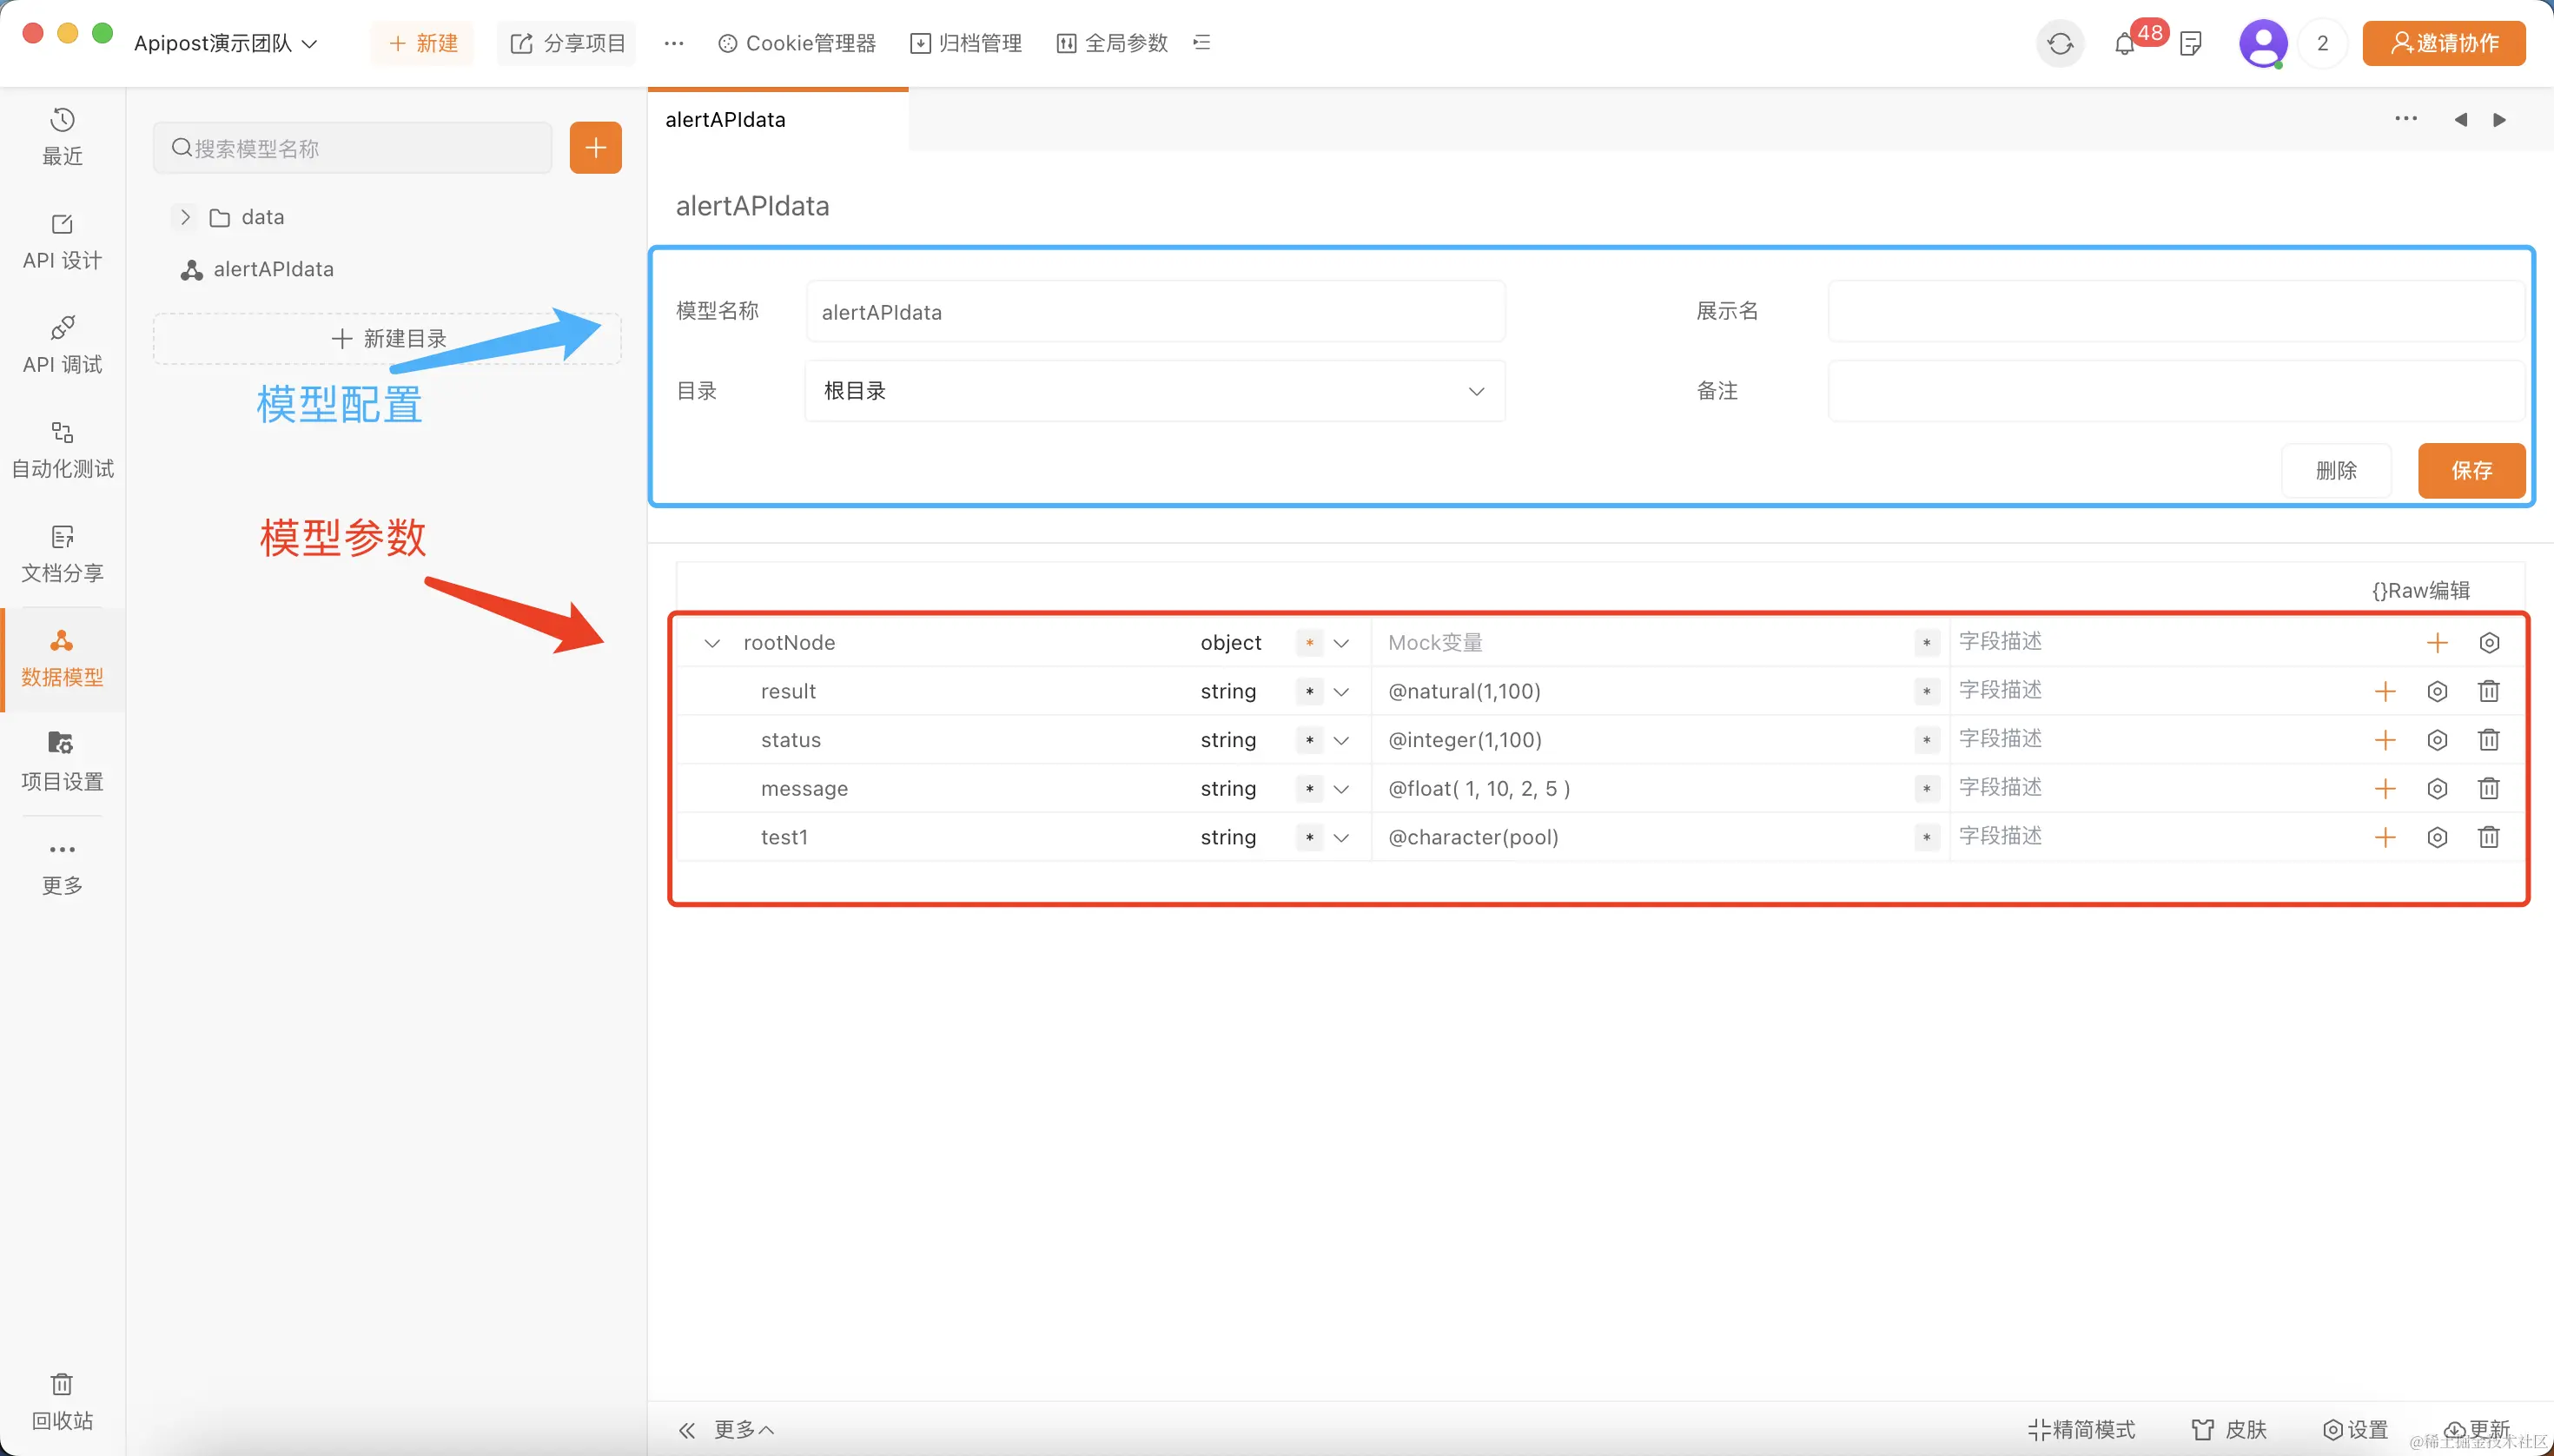Open type dropdown for test1 row

point(1342,838)
